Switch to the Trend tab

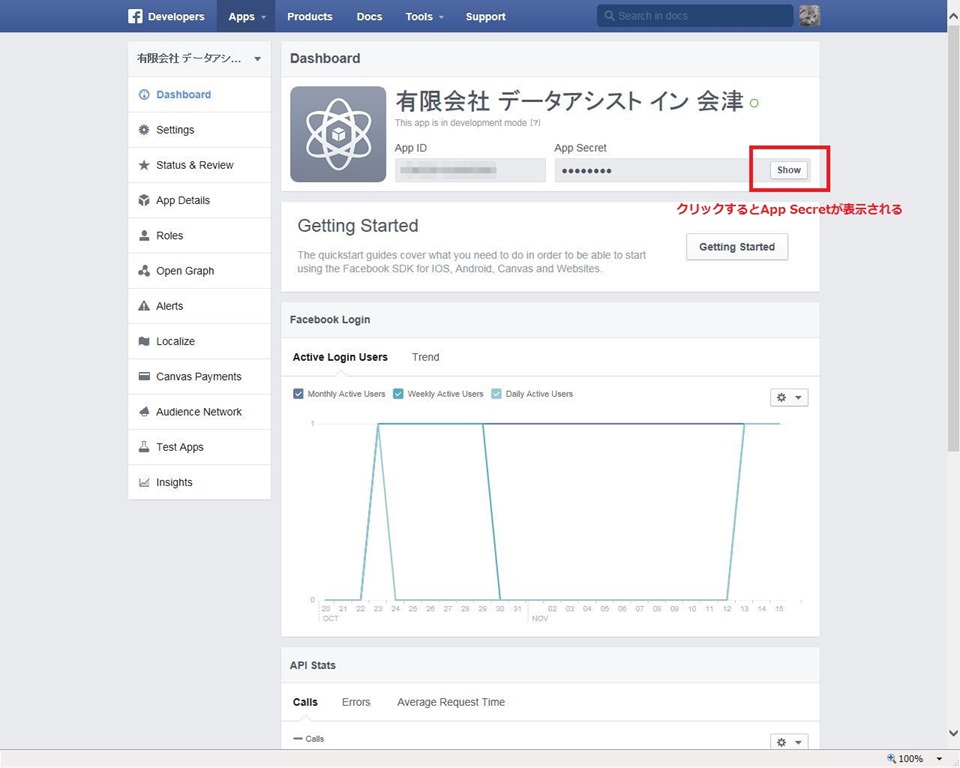pyautogui.click(x=426, y=357)
